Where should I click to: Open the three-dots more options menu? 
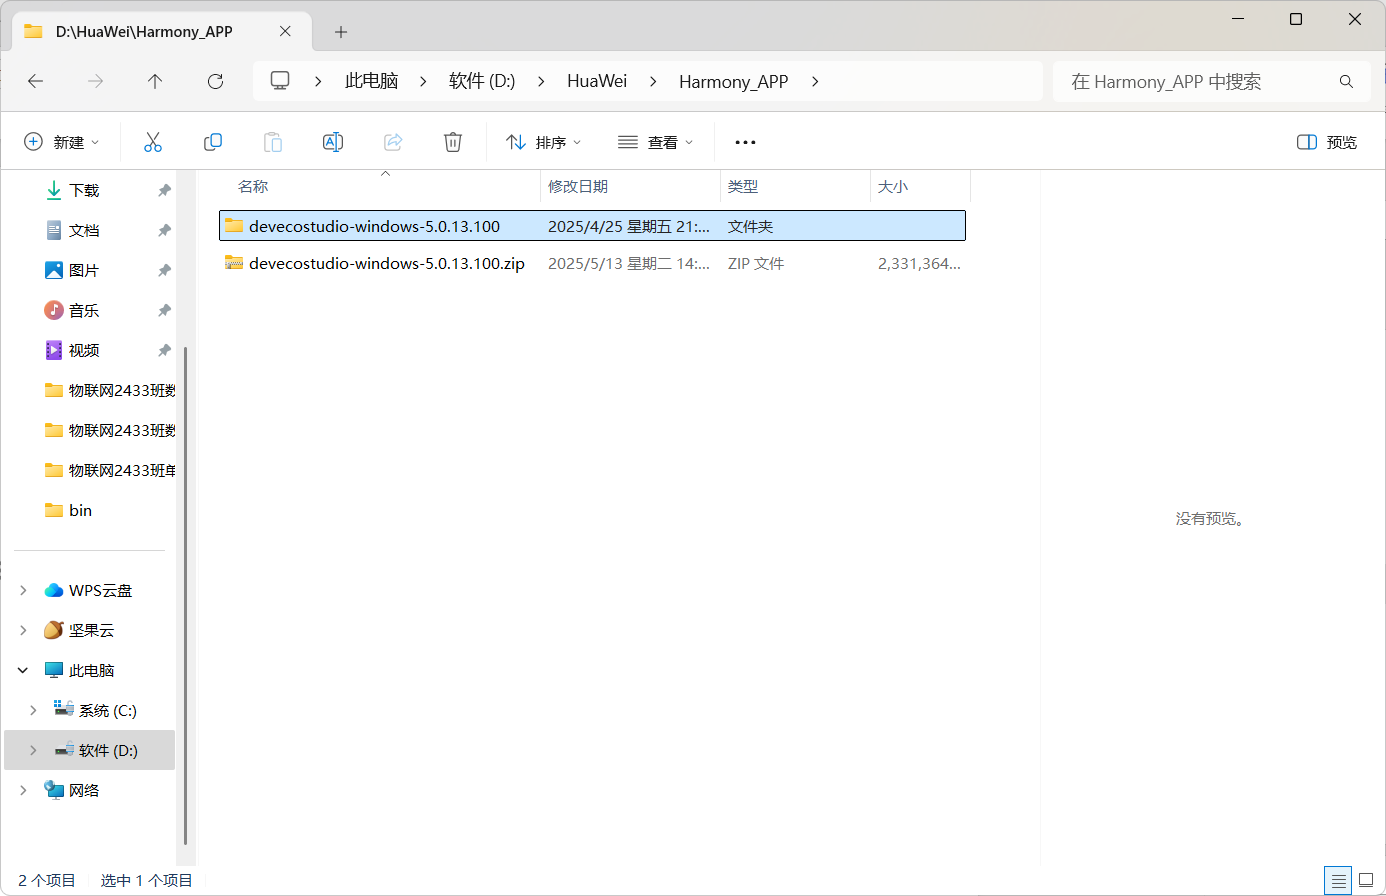745,142
